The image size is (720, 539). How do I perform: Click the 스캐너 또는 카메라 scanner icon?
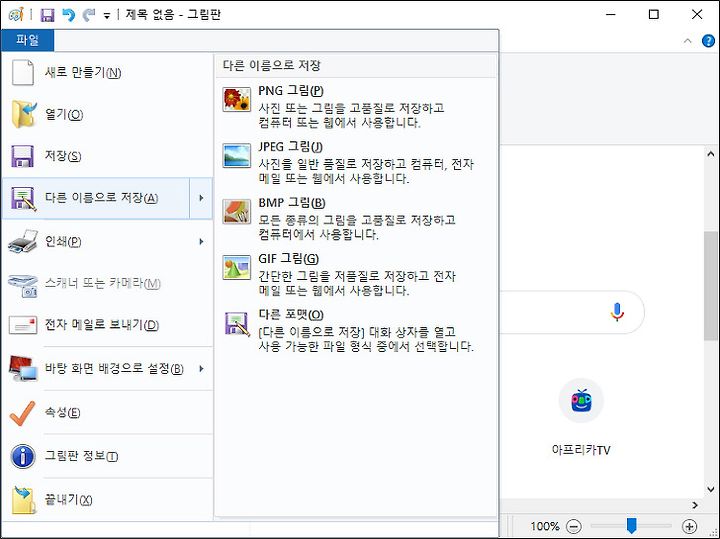tap(22, 285)
